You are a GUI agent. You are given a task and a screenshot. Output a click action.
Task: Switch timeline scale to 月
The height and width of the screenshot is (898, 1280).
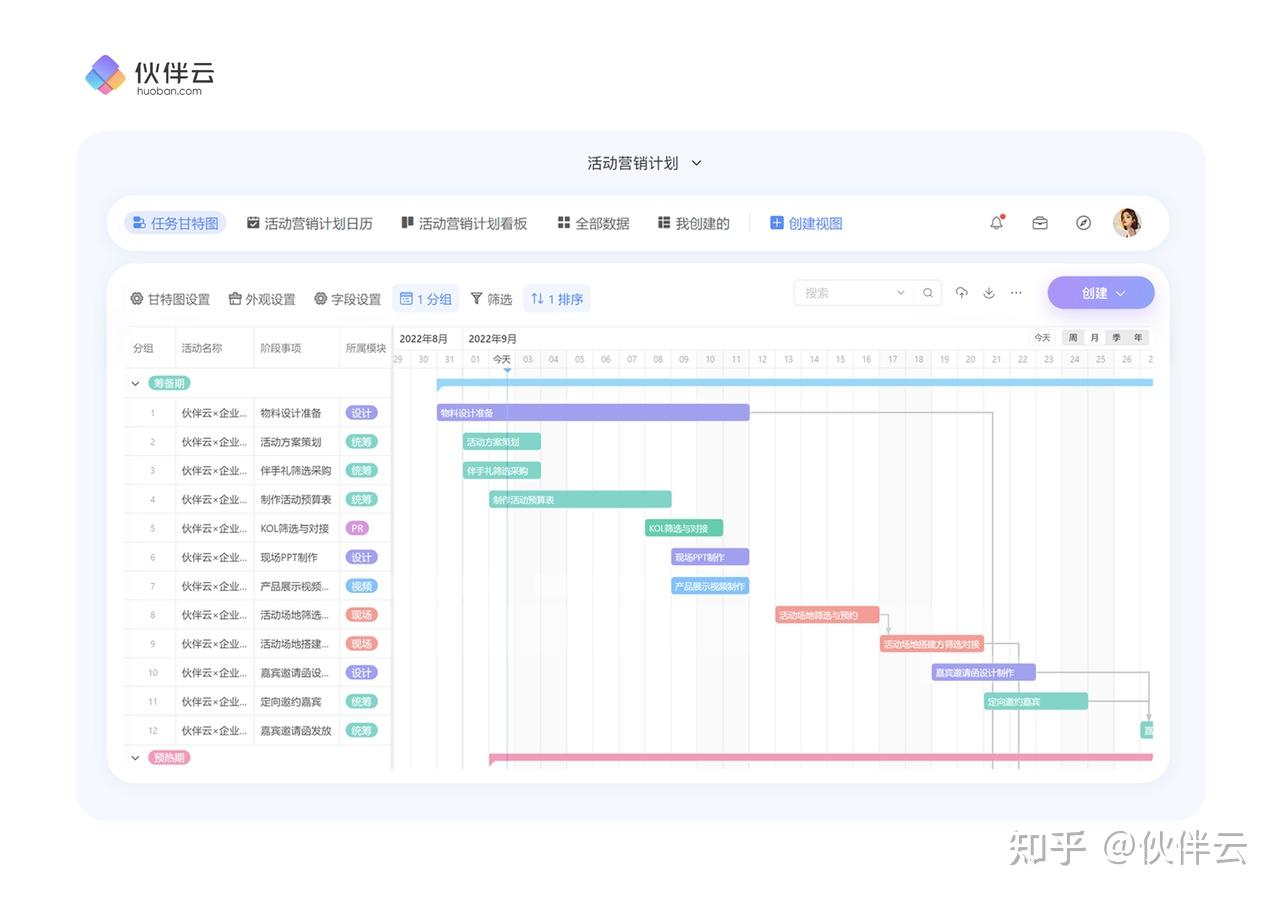(1095, 338)
